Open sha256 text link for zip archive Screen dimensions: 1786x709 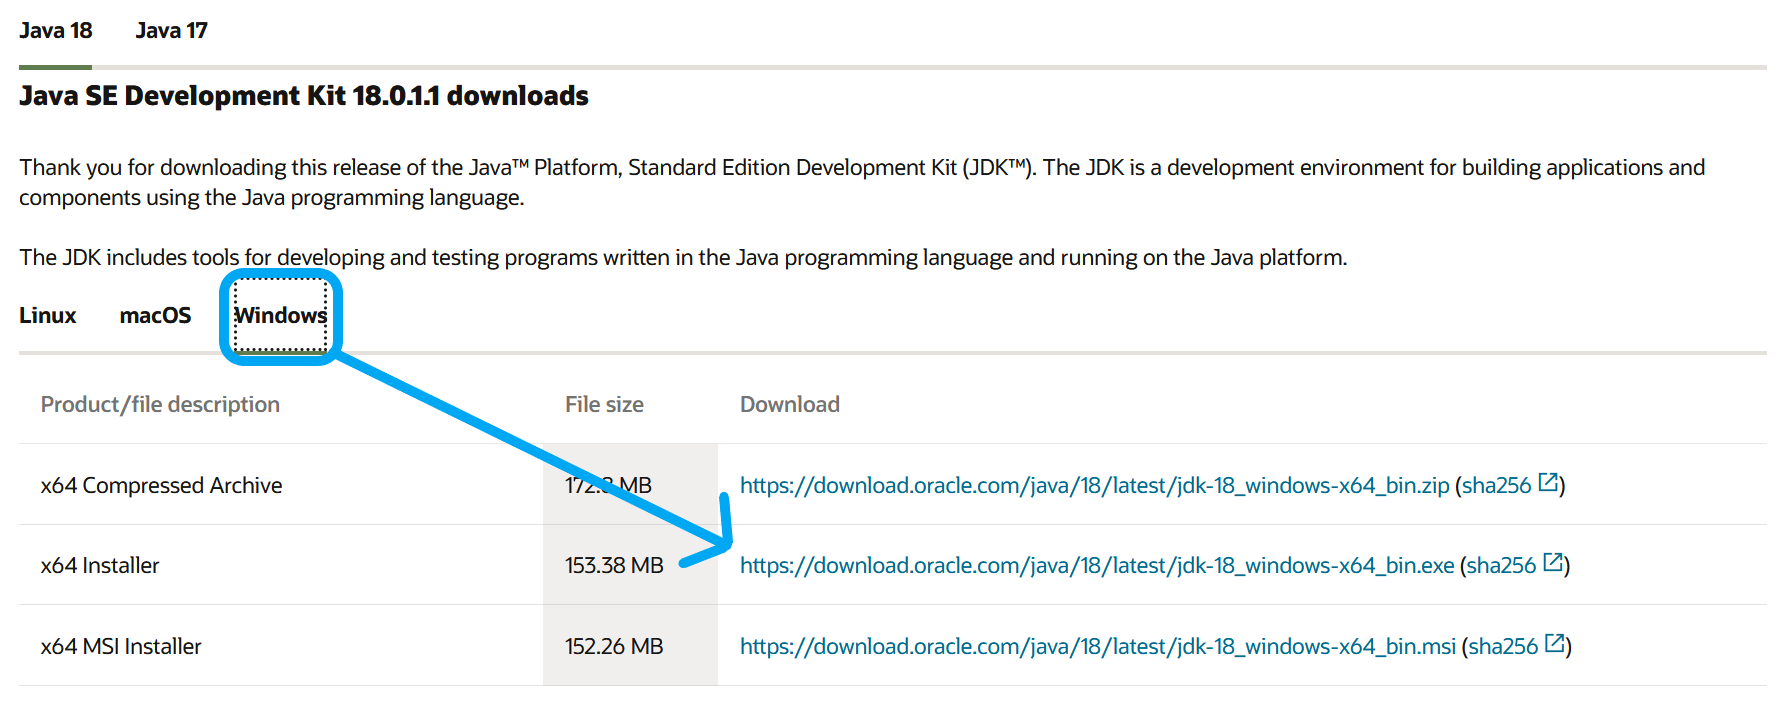click(x=1496, y=486)
